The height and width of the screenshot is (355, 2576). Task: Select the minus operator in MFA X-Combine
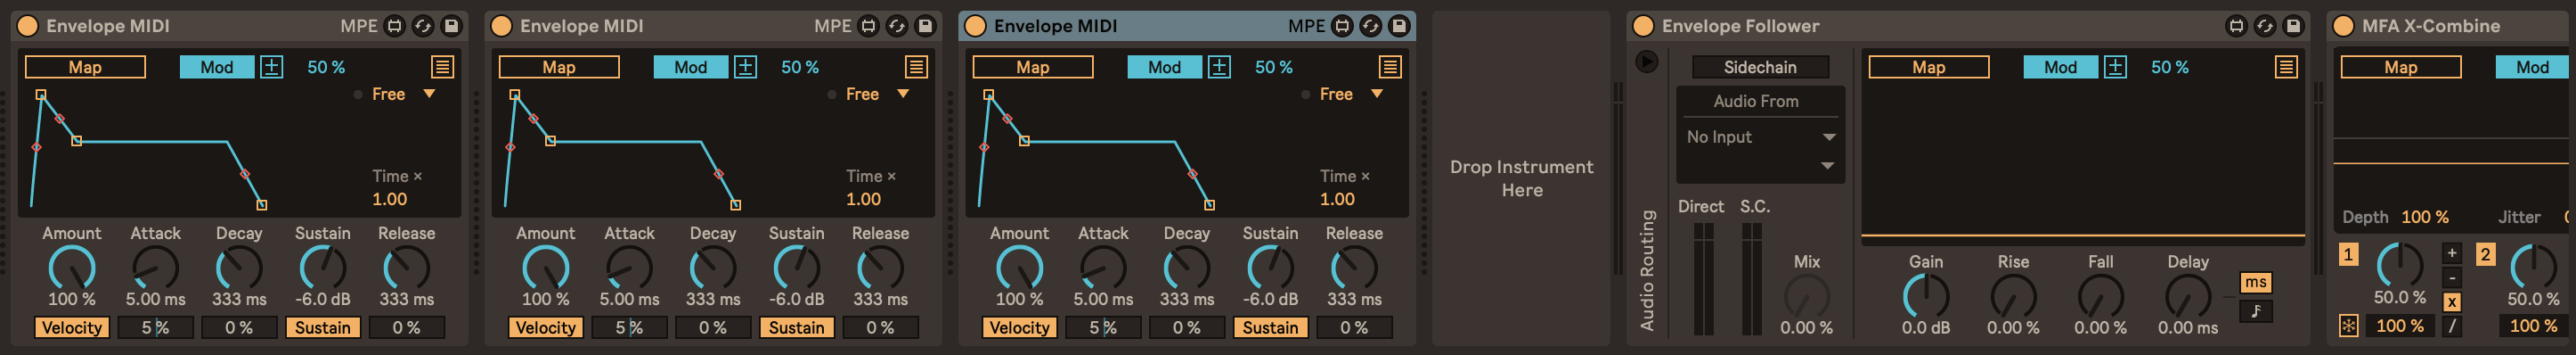coord(2452,278)
